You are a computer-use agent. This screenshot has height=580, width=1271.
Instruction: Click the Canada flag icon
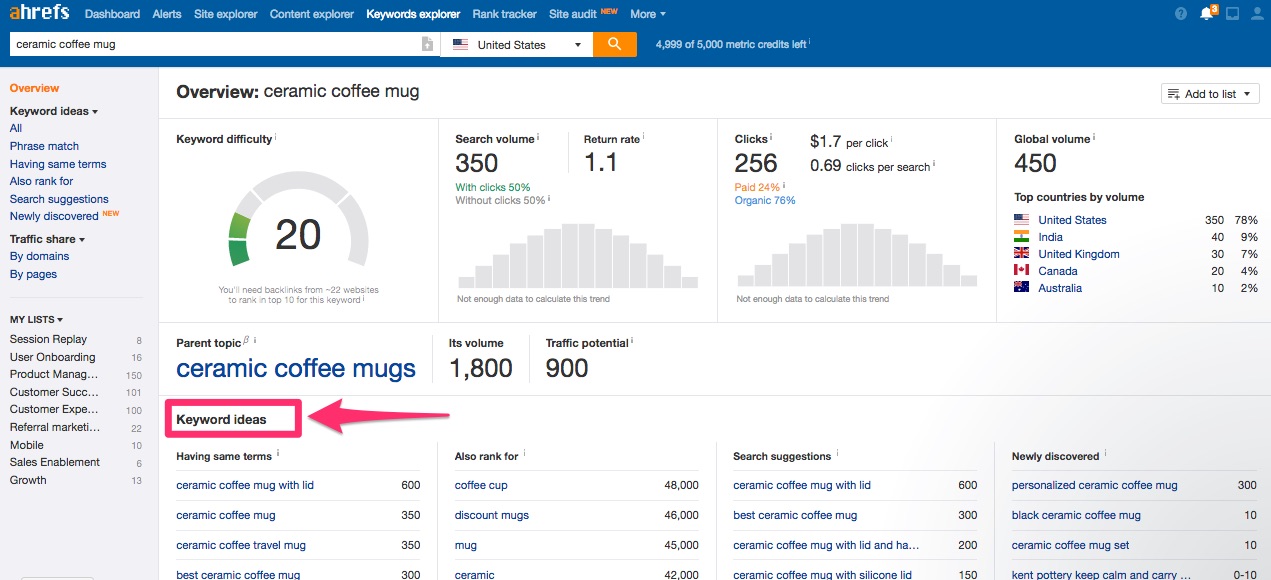click(1021, 271)
